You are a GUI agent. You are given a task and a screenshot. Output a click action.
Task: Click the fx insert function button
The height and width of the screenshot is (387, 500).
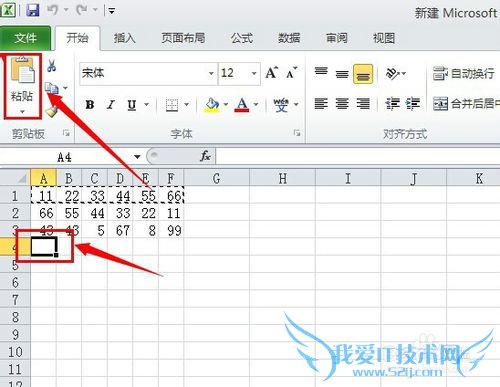[x=205, y=156]
